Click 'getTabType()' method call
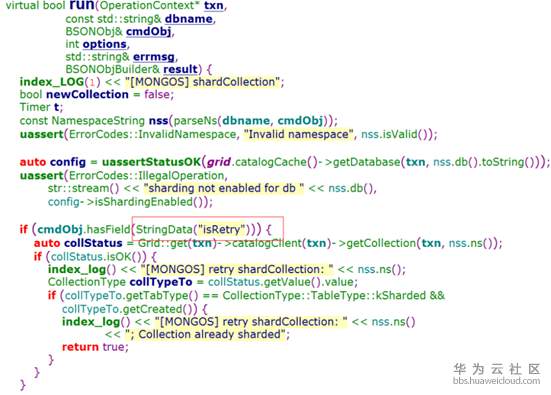 (162, 296)
